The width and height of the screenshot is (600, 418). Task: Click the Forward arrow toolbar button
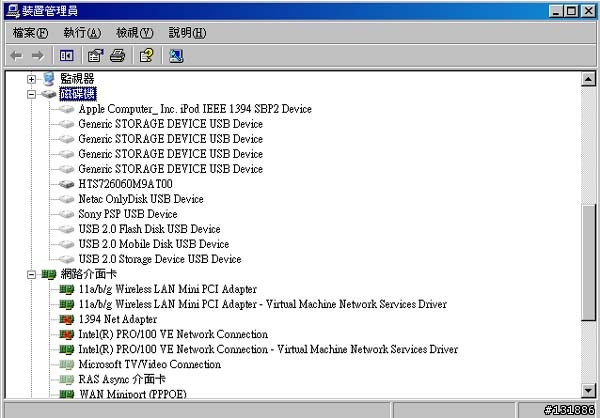pos(38,56)
